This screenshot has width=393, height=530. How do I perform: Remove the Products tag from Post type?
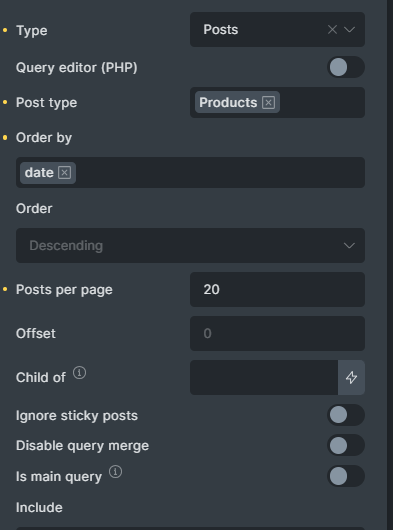click(269, 102)
